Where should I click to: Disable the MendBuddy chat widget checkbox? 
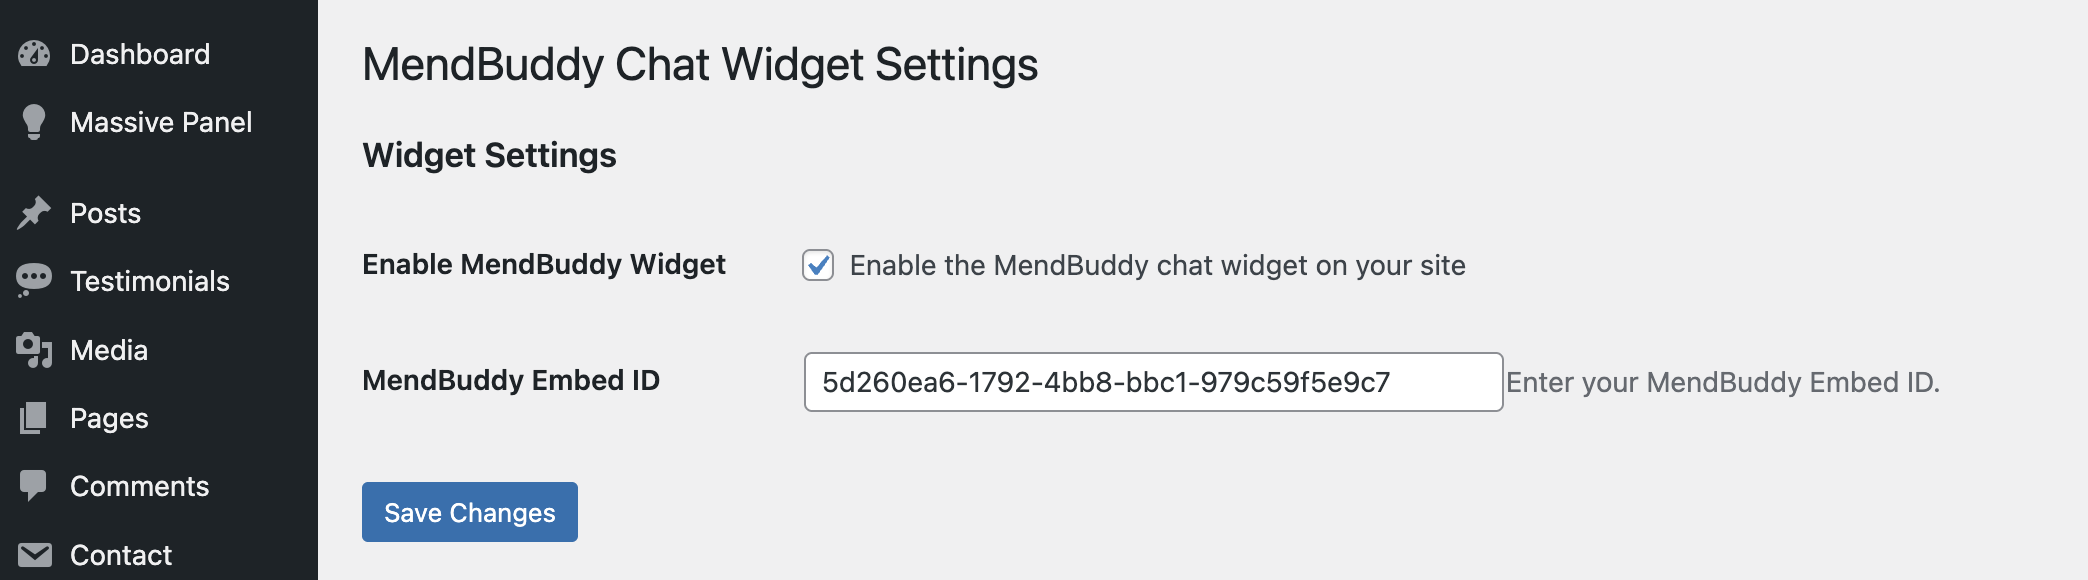pyautogui.click(x=817, y=265)
